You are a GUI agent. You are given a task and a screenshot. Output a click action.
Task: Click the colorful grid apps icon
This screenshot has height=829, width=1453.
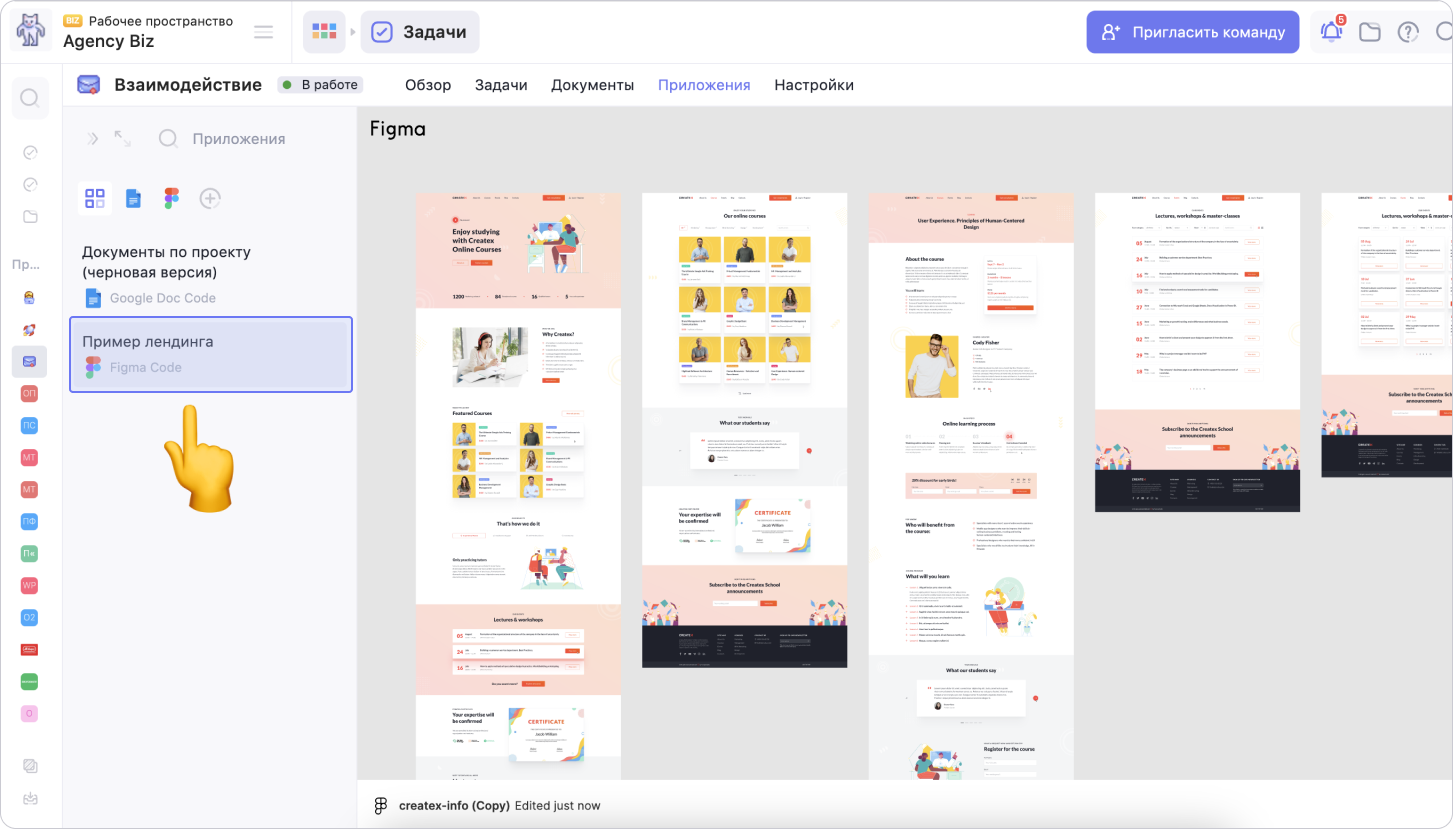[324, 32]
